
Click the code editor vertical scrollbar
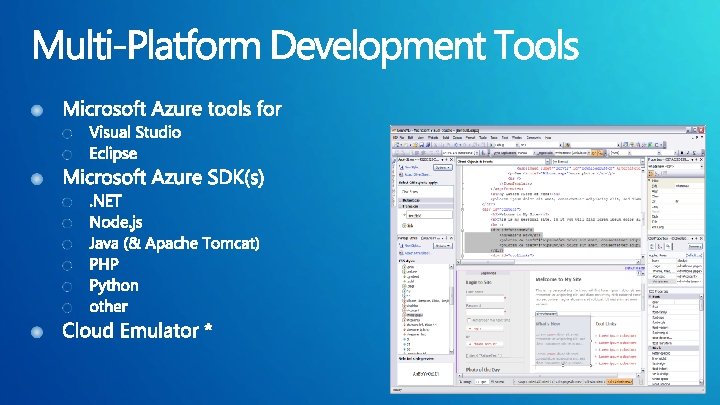pos(643,212)
